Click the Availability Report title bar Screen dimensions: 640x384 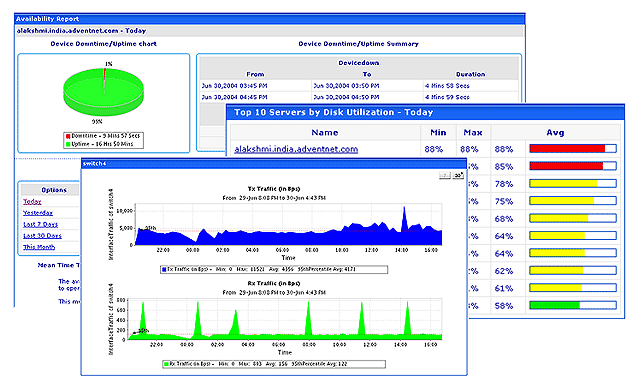(269, 19)
